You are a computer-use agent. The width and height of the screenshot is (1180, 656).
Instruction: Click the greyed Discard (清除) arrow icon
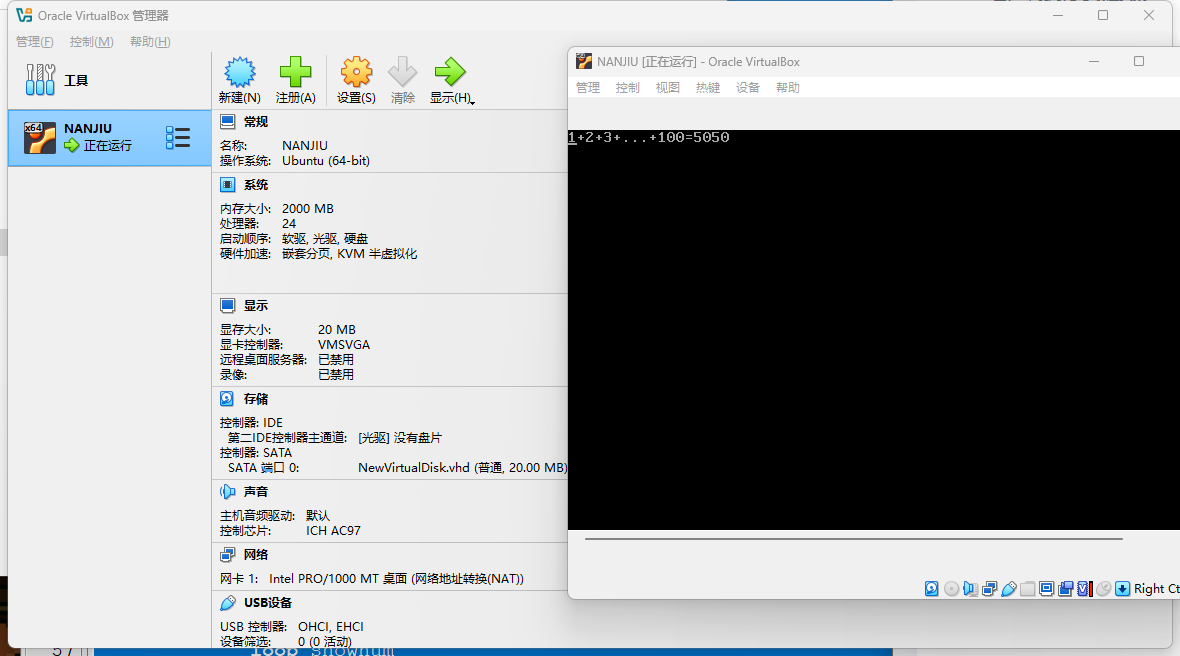403,72
